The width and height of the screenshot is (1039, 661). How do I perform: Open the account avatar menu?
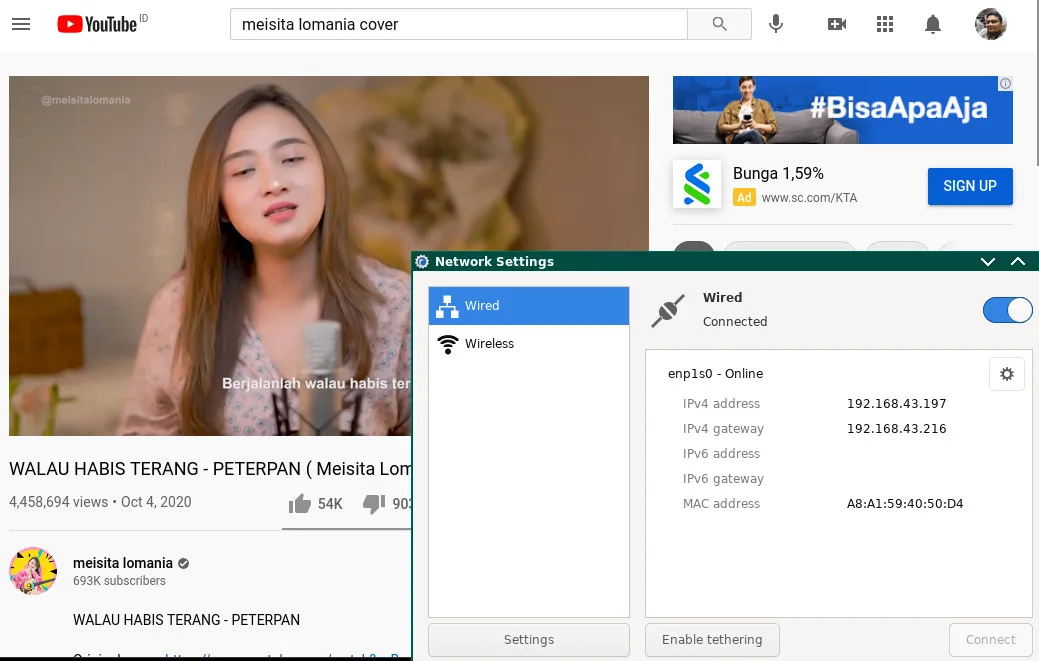991,25
